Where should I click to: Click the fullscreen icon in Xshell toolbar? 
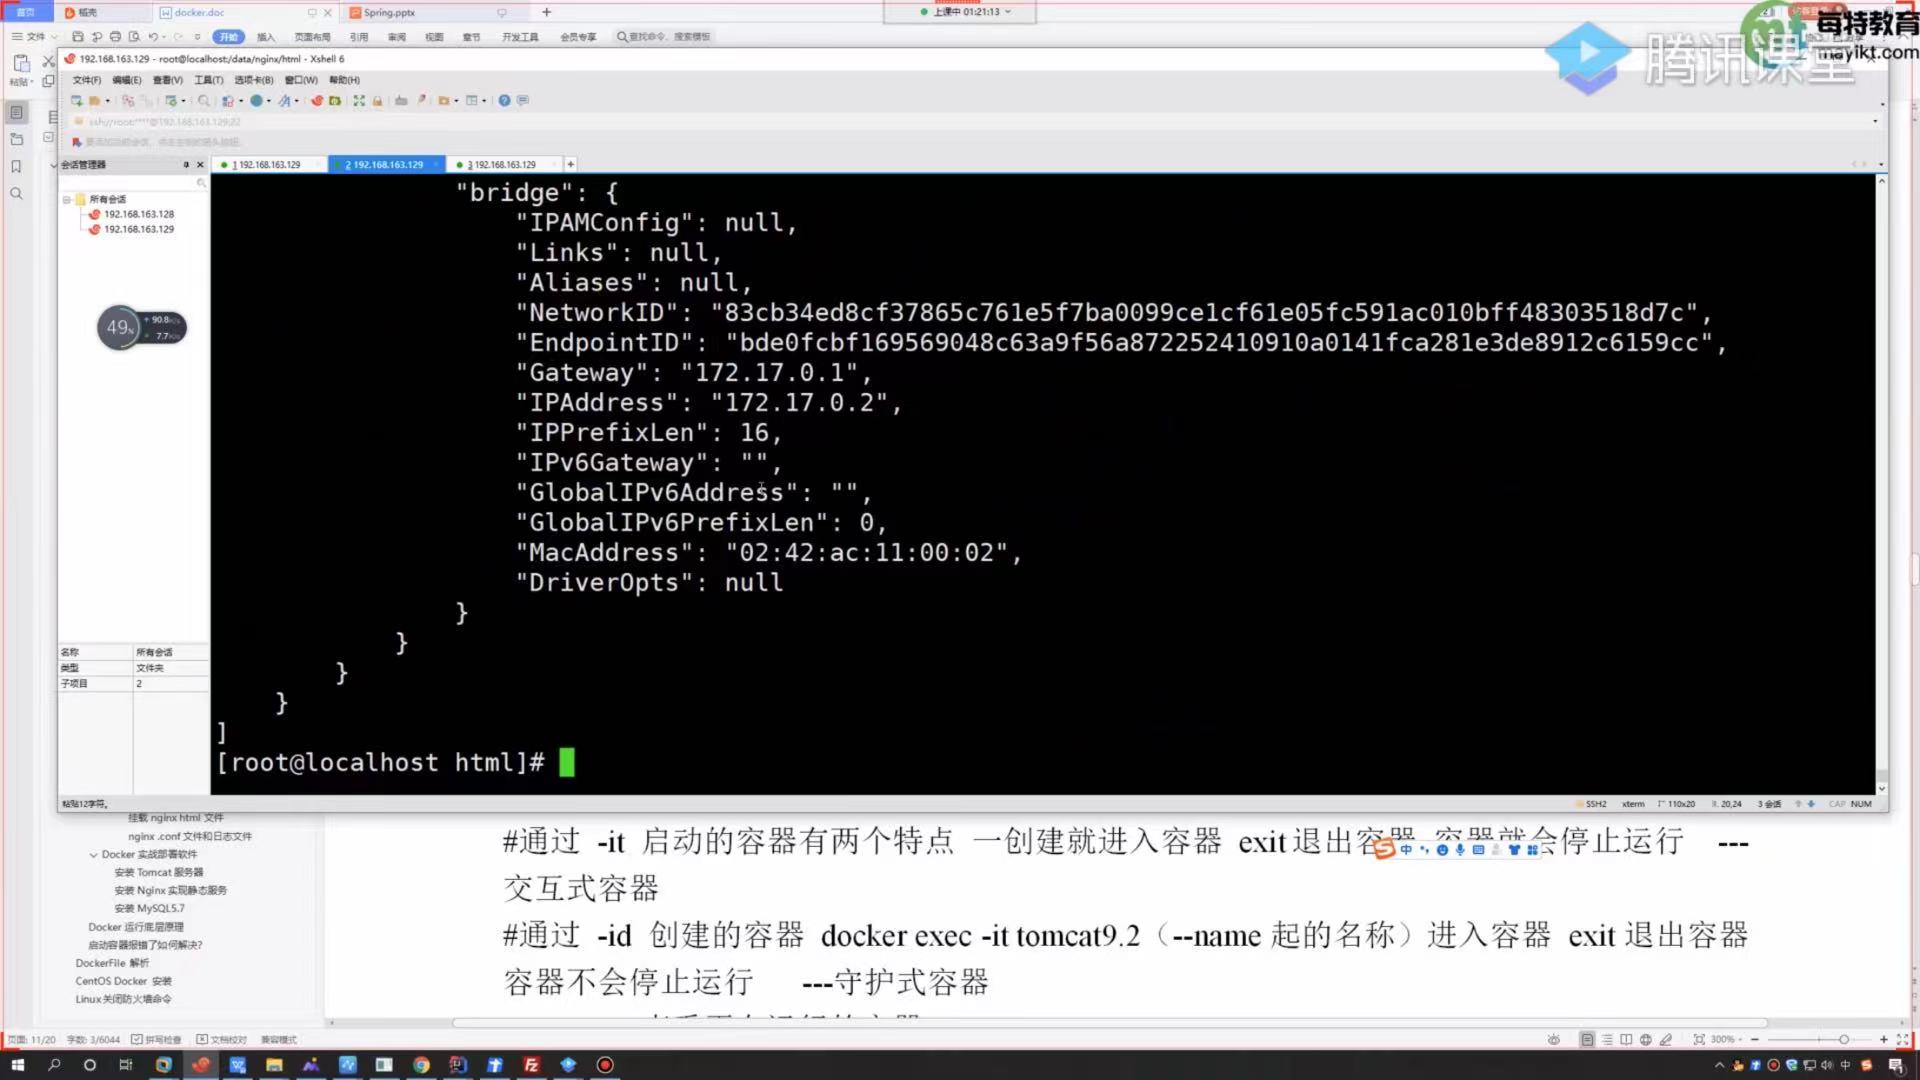[359, 100]
